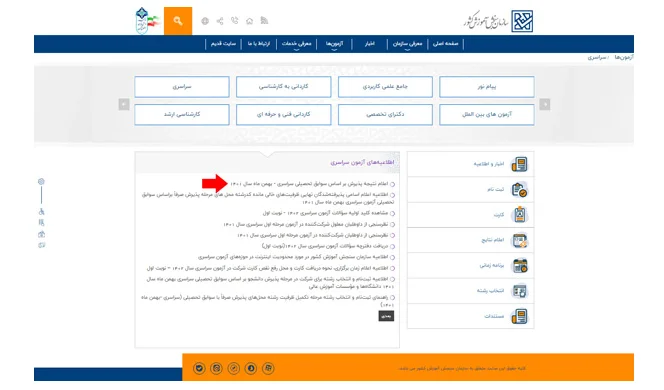Open انتخاب رشته major selection sidebar icon
The height and width of the screenshot is (390, 664).
520,291
